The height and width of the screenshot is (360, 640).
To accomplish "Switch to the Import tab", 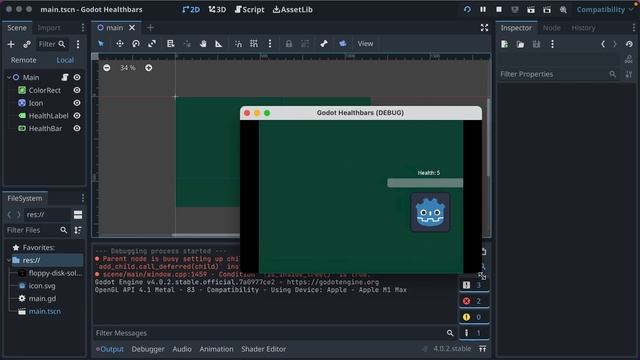I will pyautogui.click(x=49, y=28).
